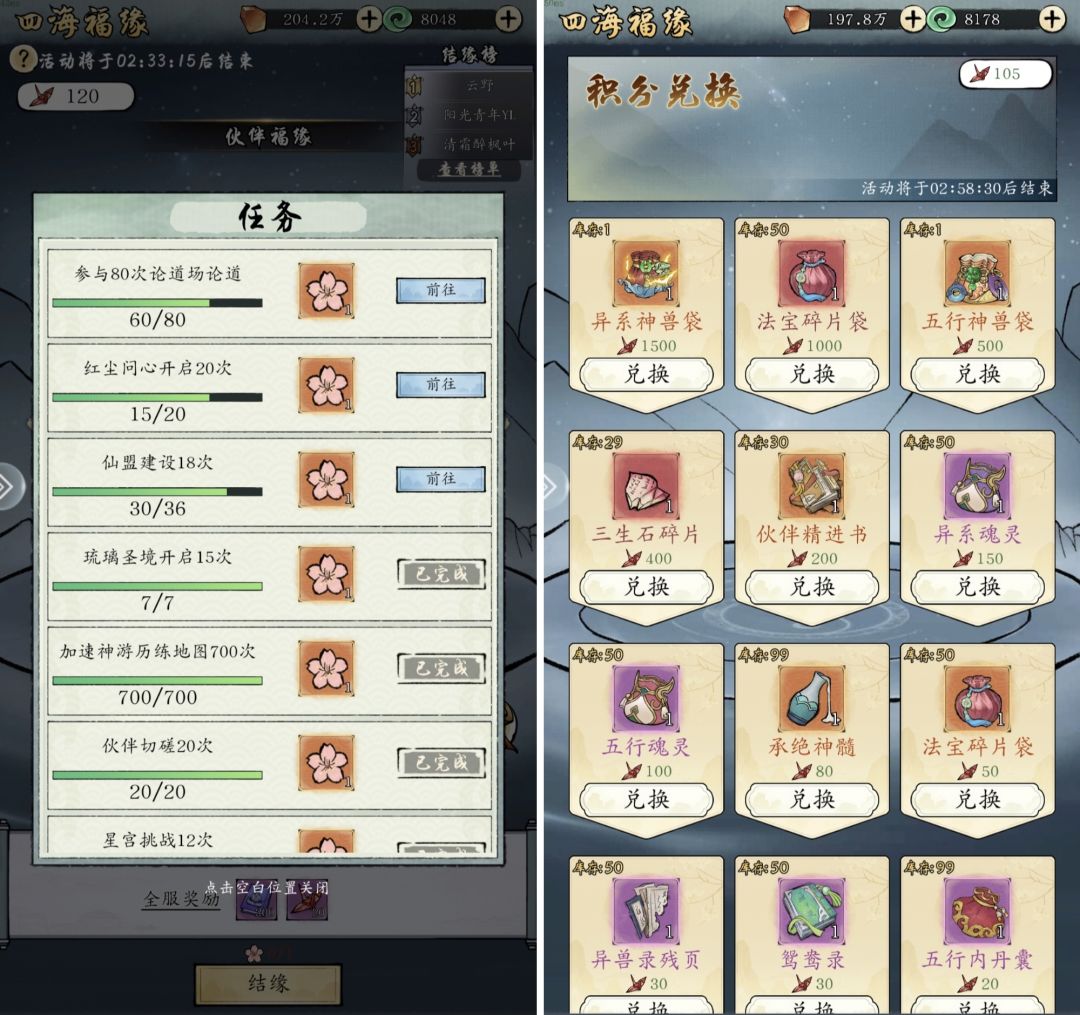Select the 承绝神髓 bottle icon
The width and height of the screenshot is (1080, 1015).
pyautogui.click(x=812, y=698)
